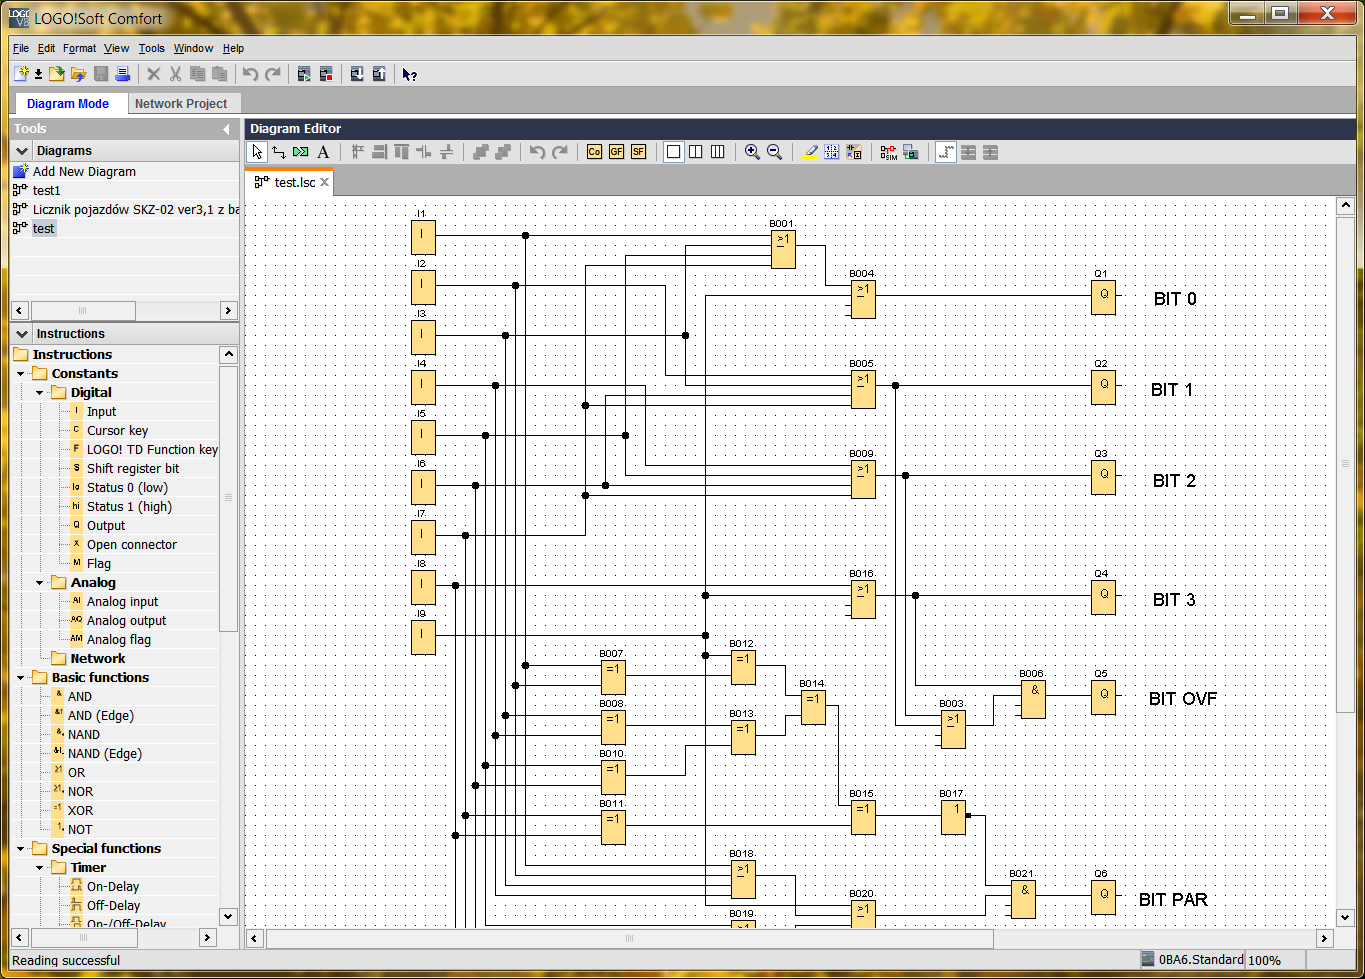Collapse the Digital tree node
The height and width of the screenshot is (979, 1365).
click(x=40, y=393)
